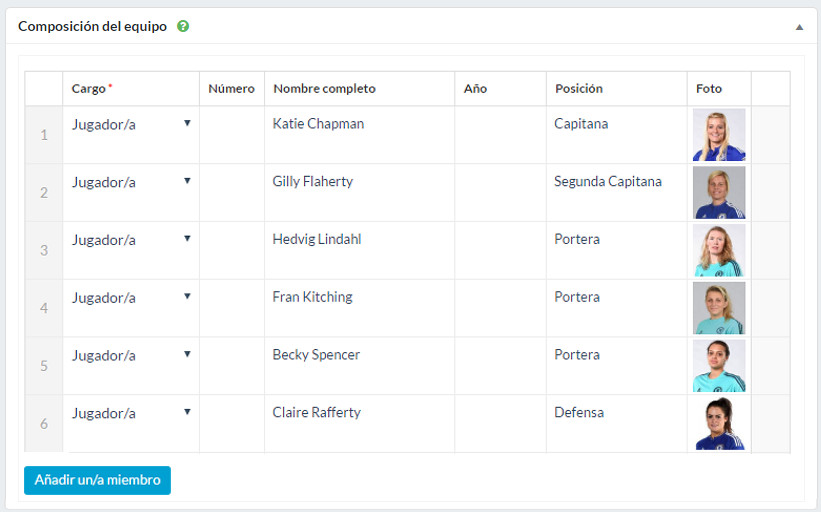This screenshot has height=512, width=821.
Task: Click the Nombre completo column header
Action: coord(324,89)
